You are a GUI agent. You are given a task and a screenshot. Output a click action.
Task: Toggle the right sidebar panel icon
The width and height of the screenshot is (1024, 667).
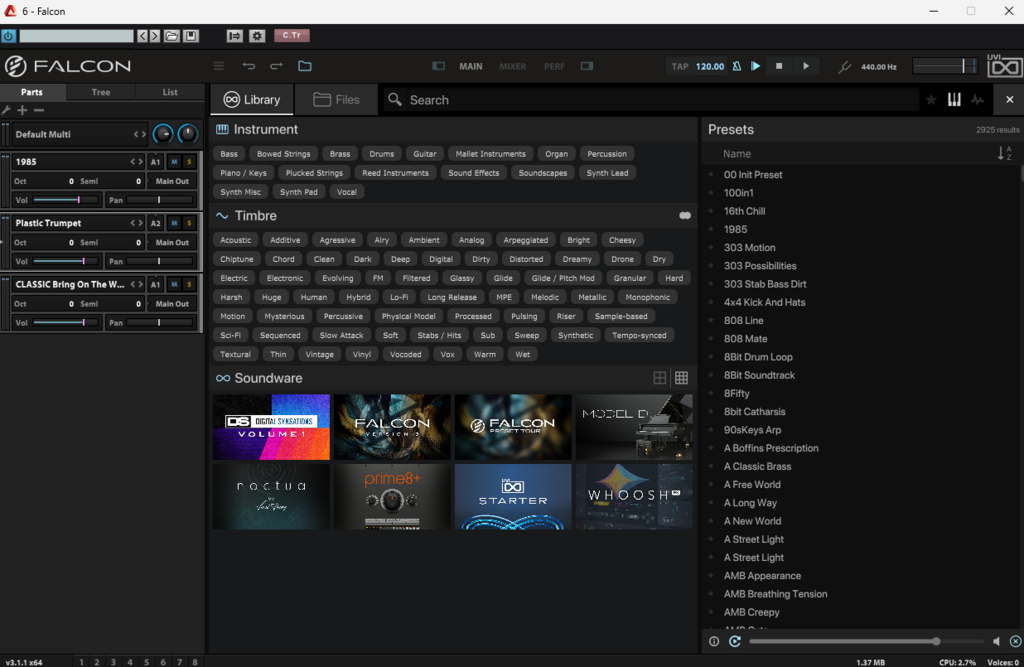point(587,66)
